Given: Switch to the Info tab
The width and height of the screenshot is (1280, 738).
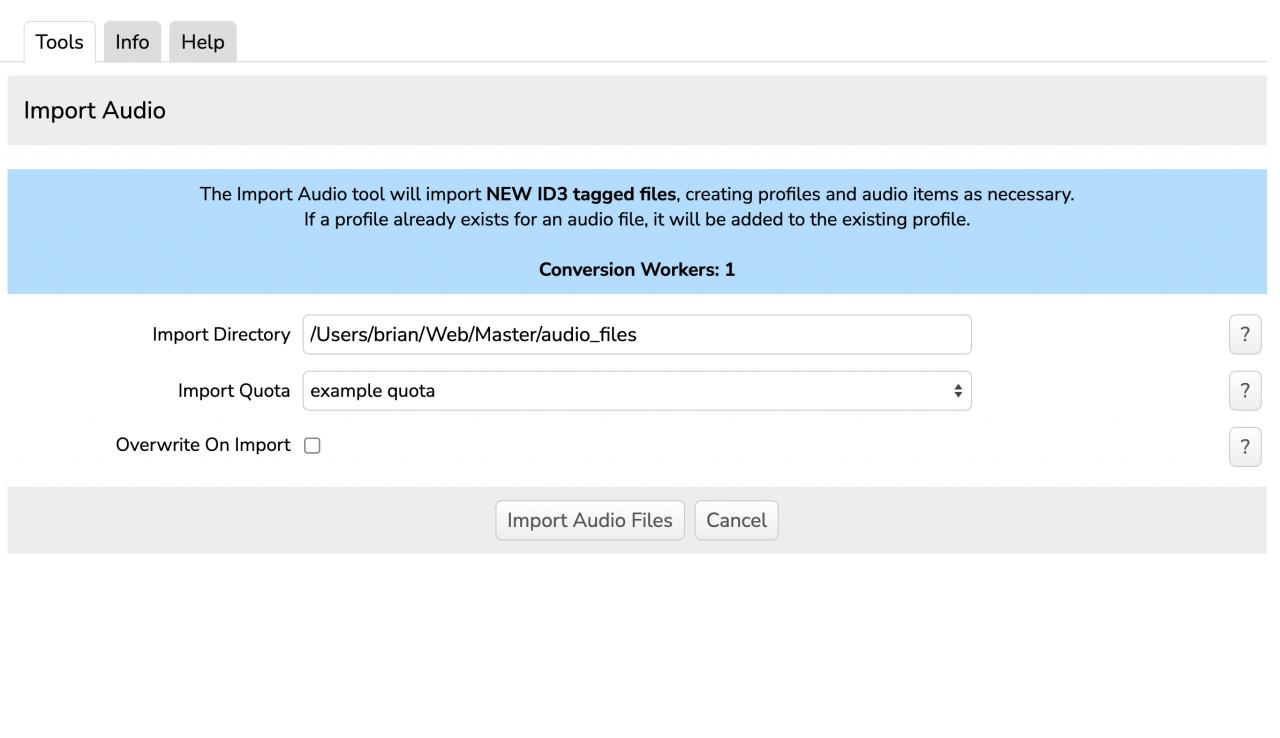Looking at the screenshot, I should [x=132, y=42].
